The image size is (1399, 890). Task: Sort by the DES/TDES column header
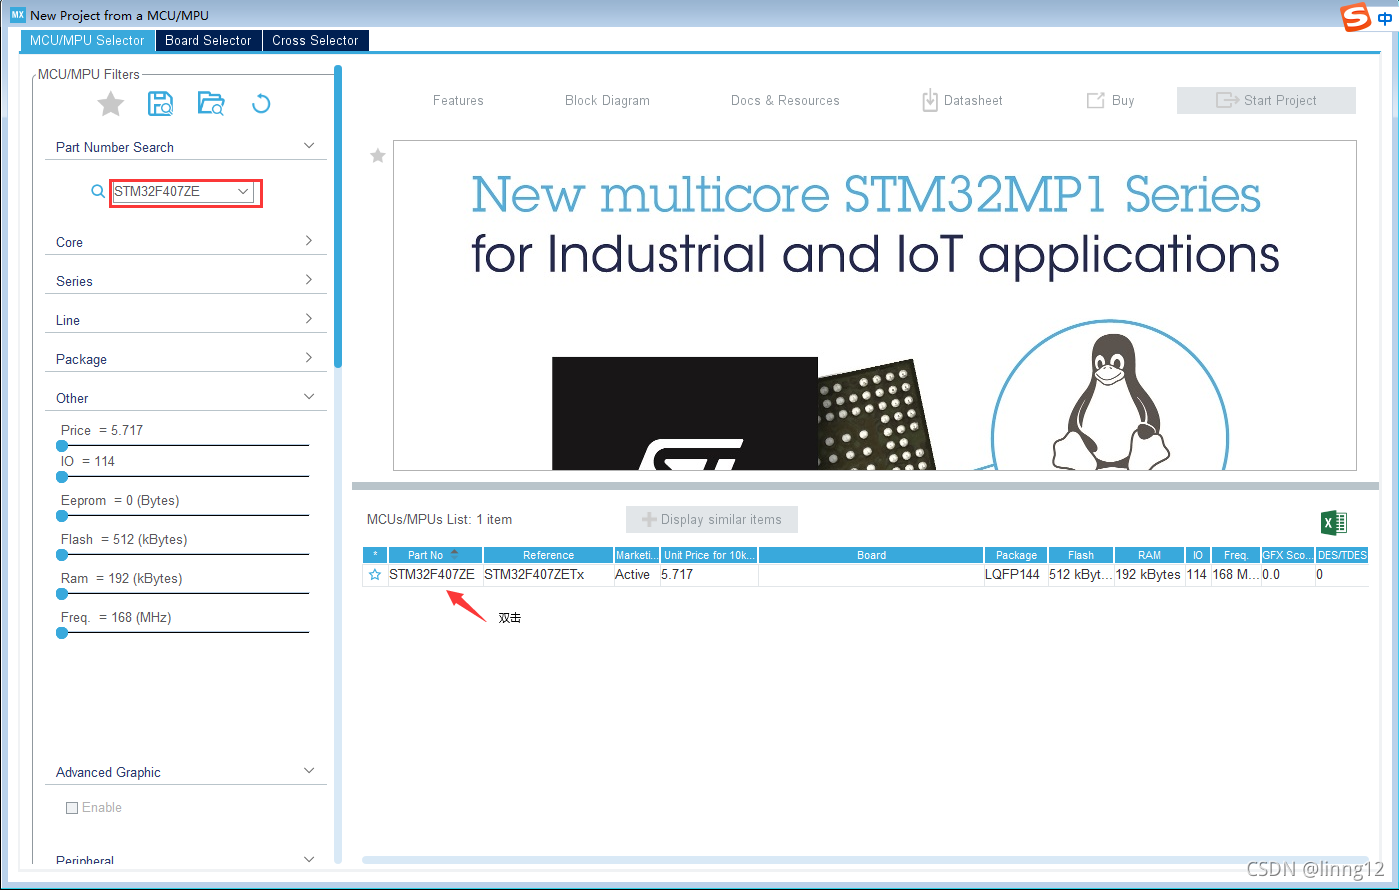click(1342, 555)
